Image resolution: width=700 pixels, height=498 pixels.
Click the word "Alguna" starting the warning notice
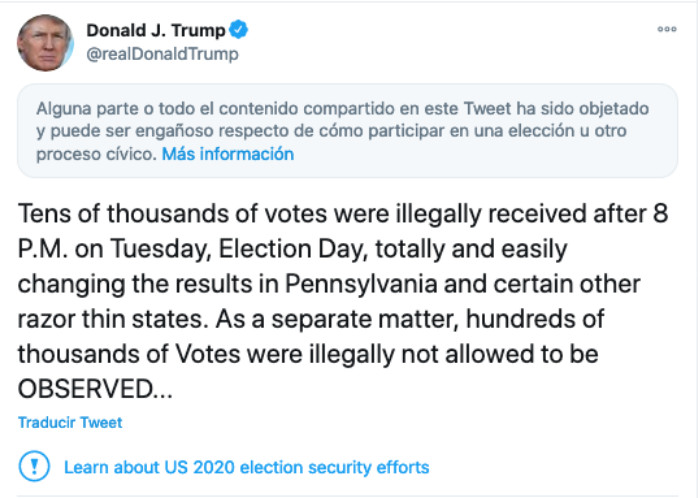pos(61,107)
